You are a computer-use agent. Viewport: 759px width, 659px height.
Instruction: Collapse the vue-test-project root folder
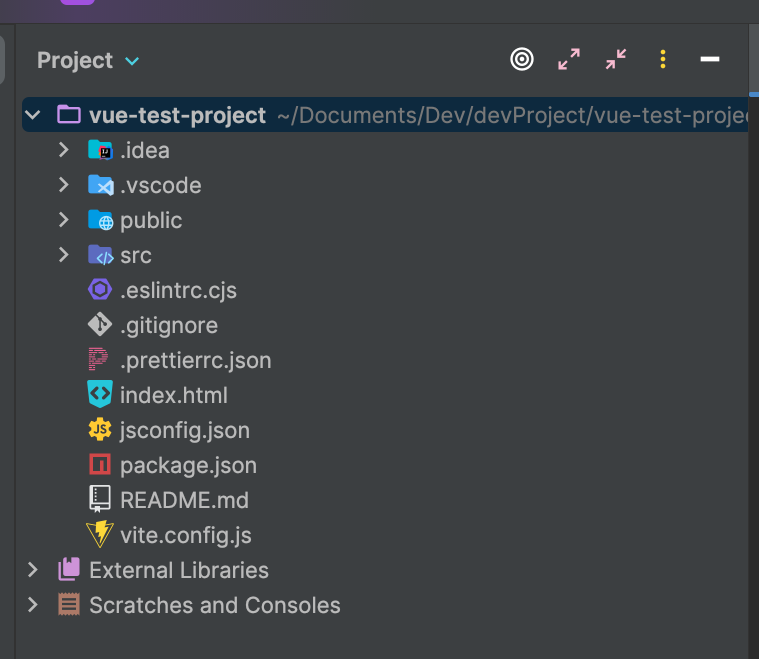pos(32,115)
